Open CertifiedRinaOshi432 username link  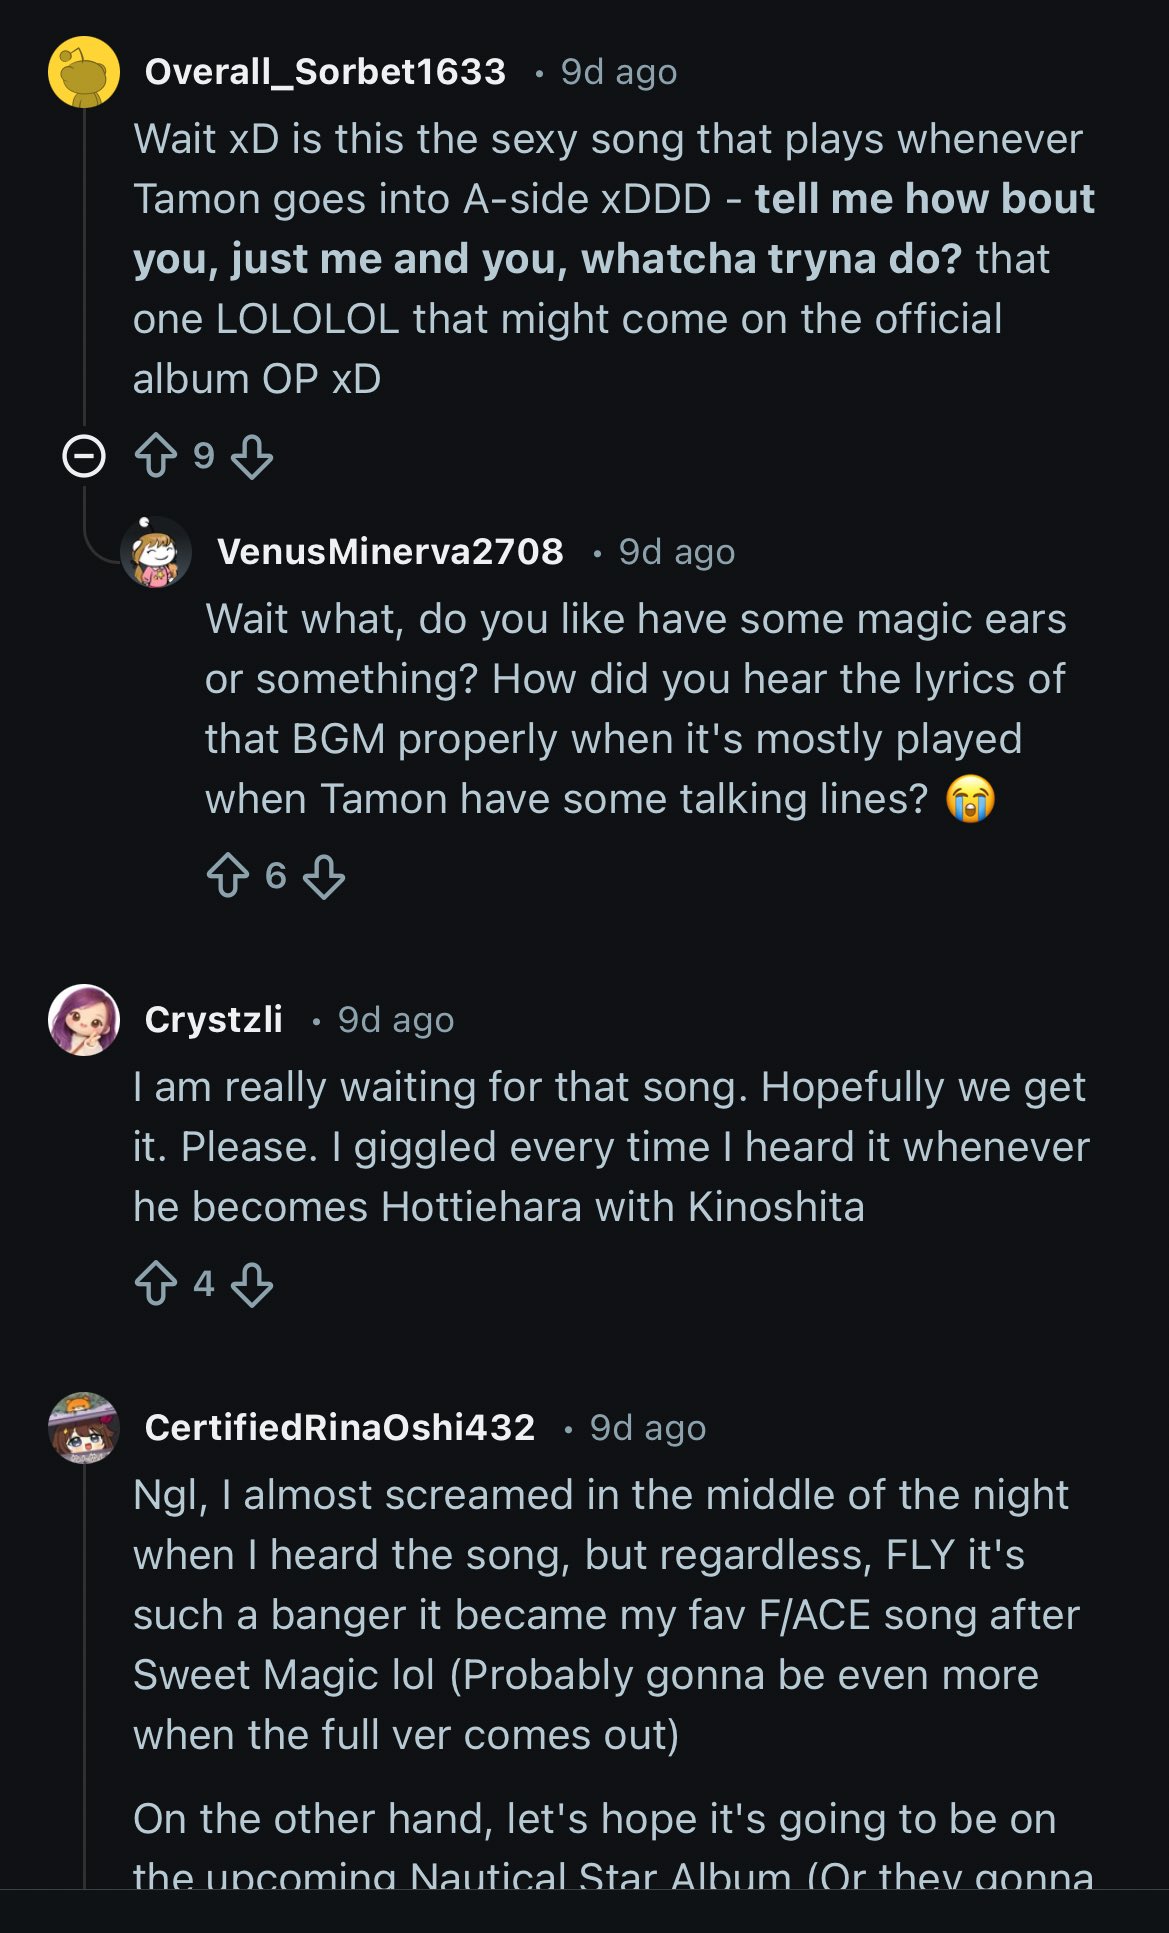click(x=340, y=1428)
